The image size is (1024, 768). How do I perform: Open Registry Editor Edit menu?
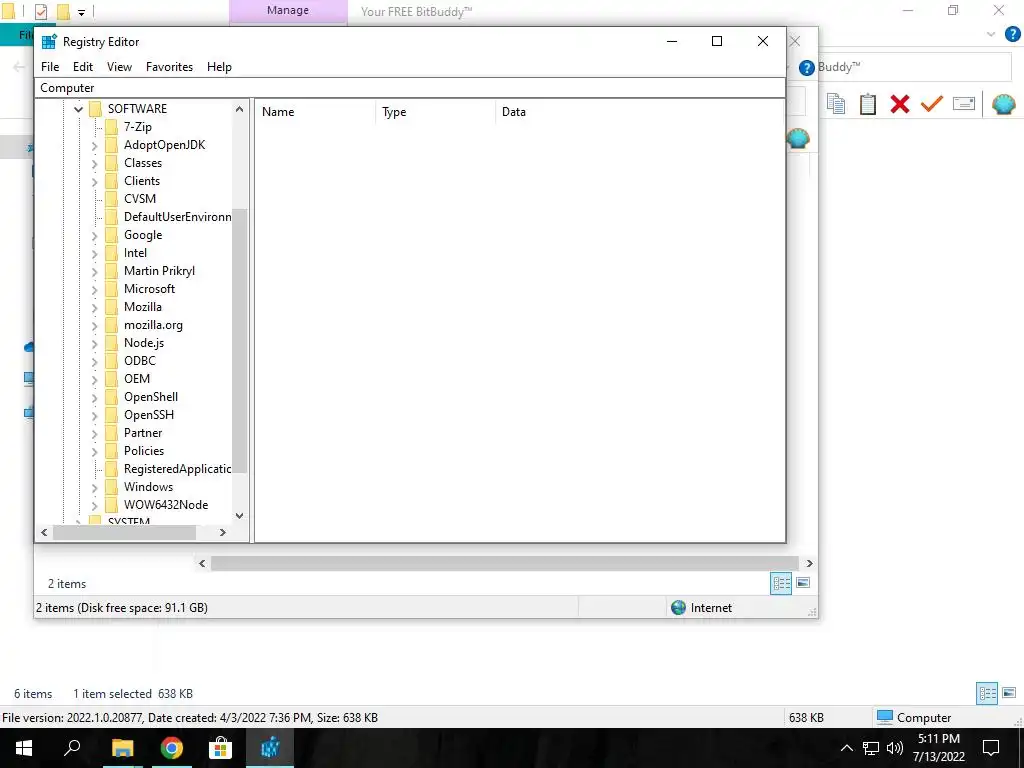tap(83, 67)
